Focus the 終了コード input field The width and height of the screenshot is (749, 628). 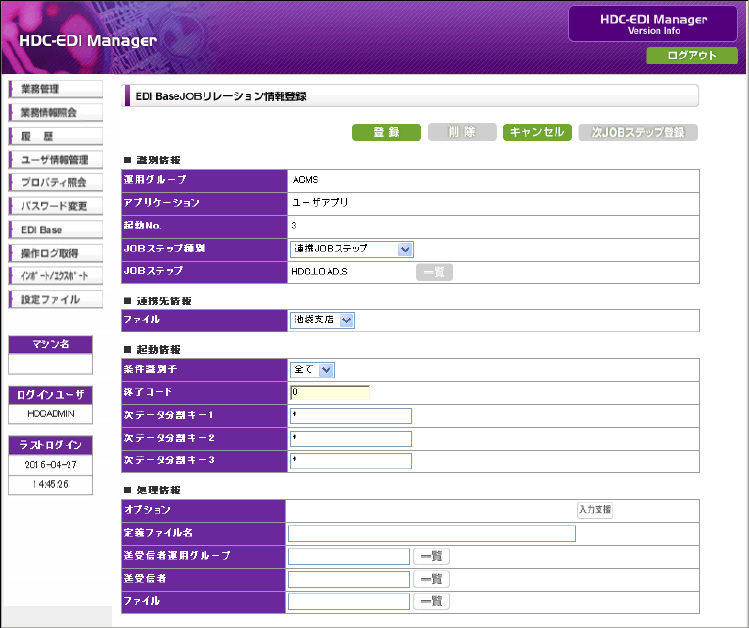[x=329, y=392]
